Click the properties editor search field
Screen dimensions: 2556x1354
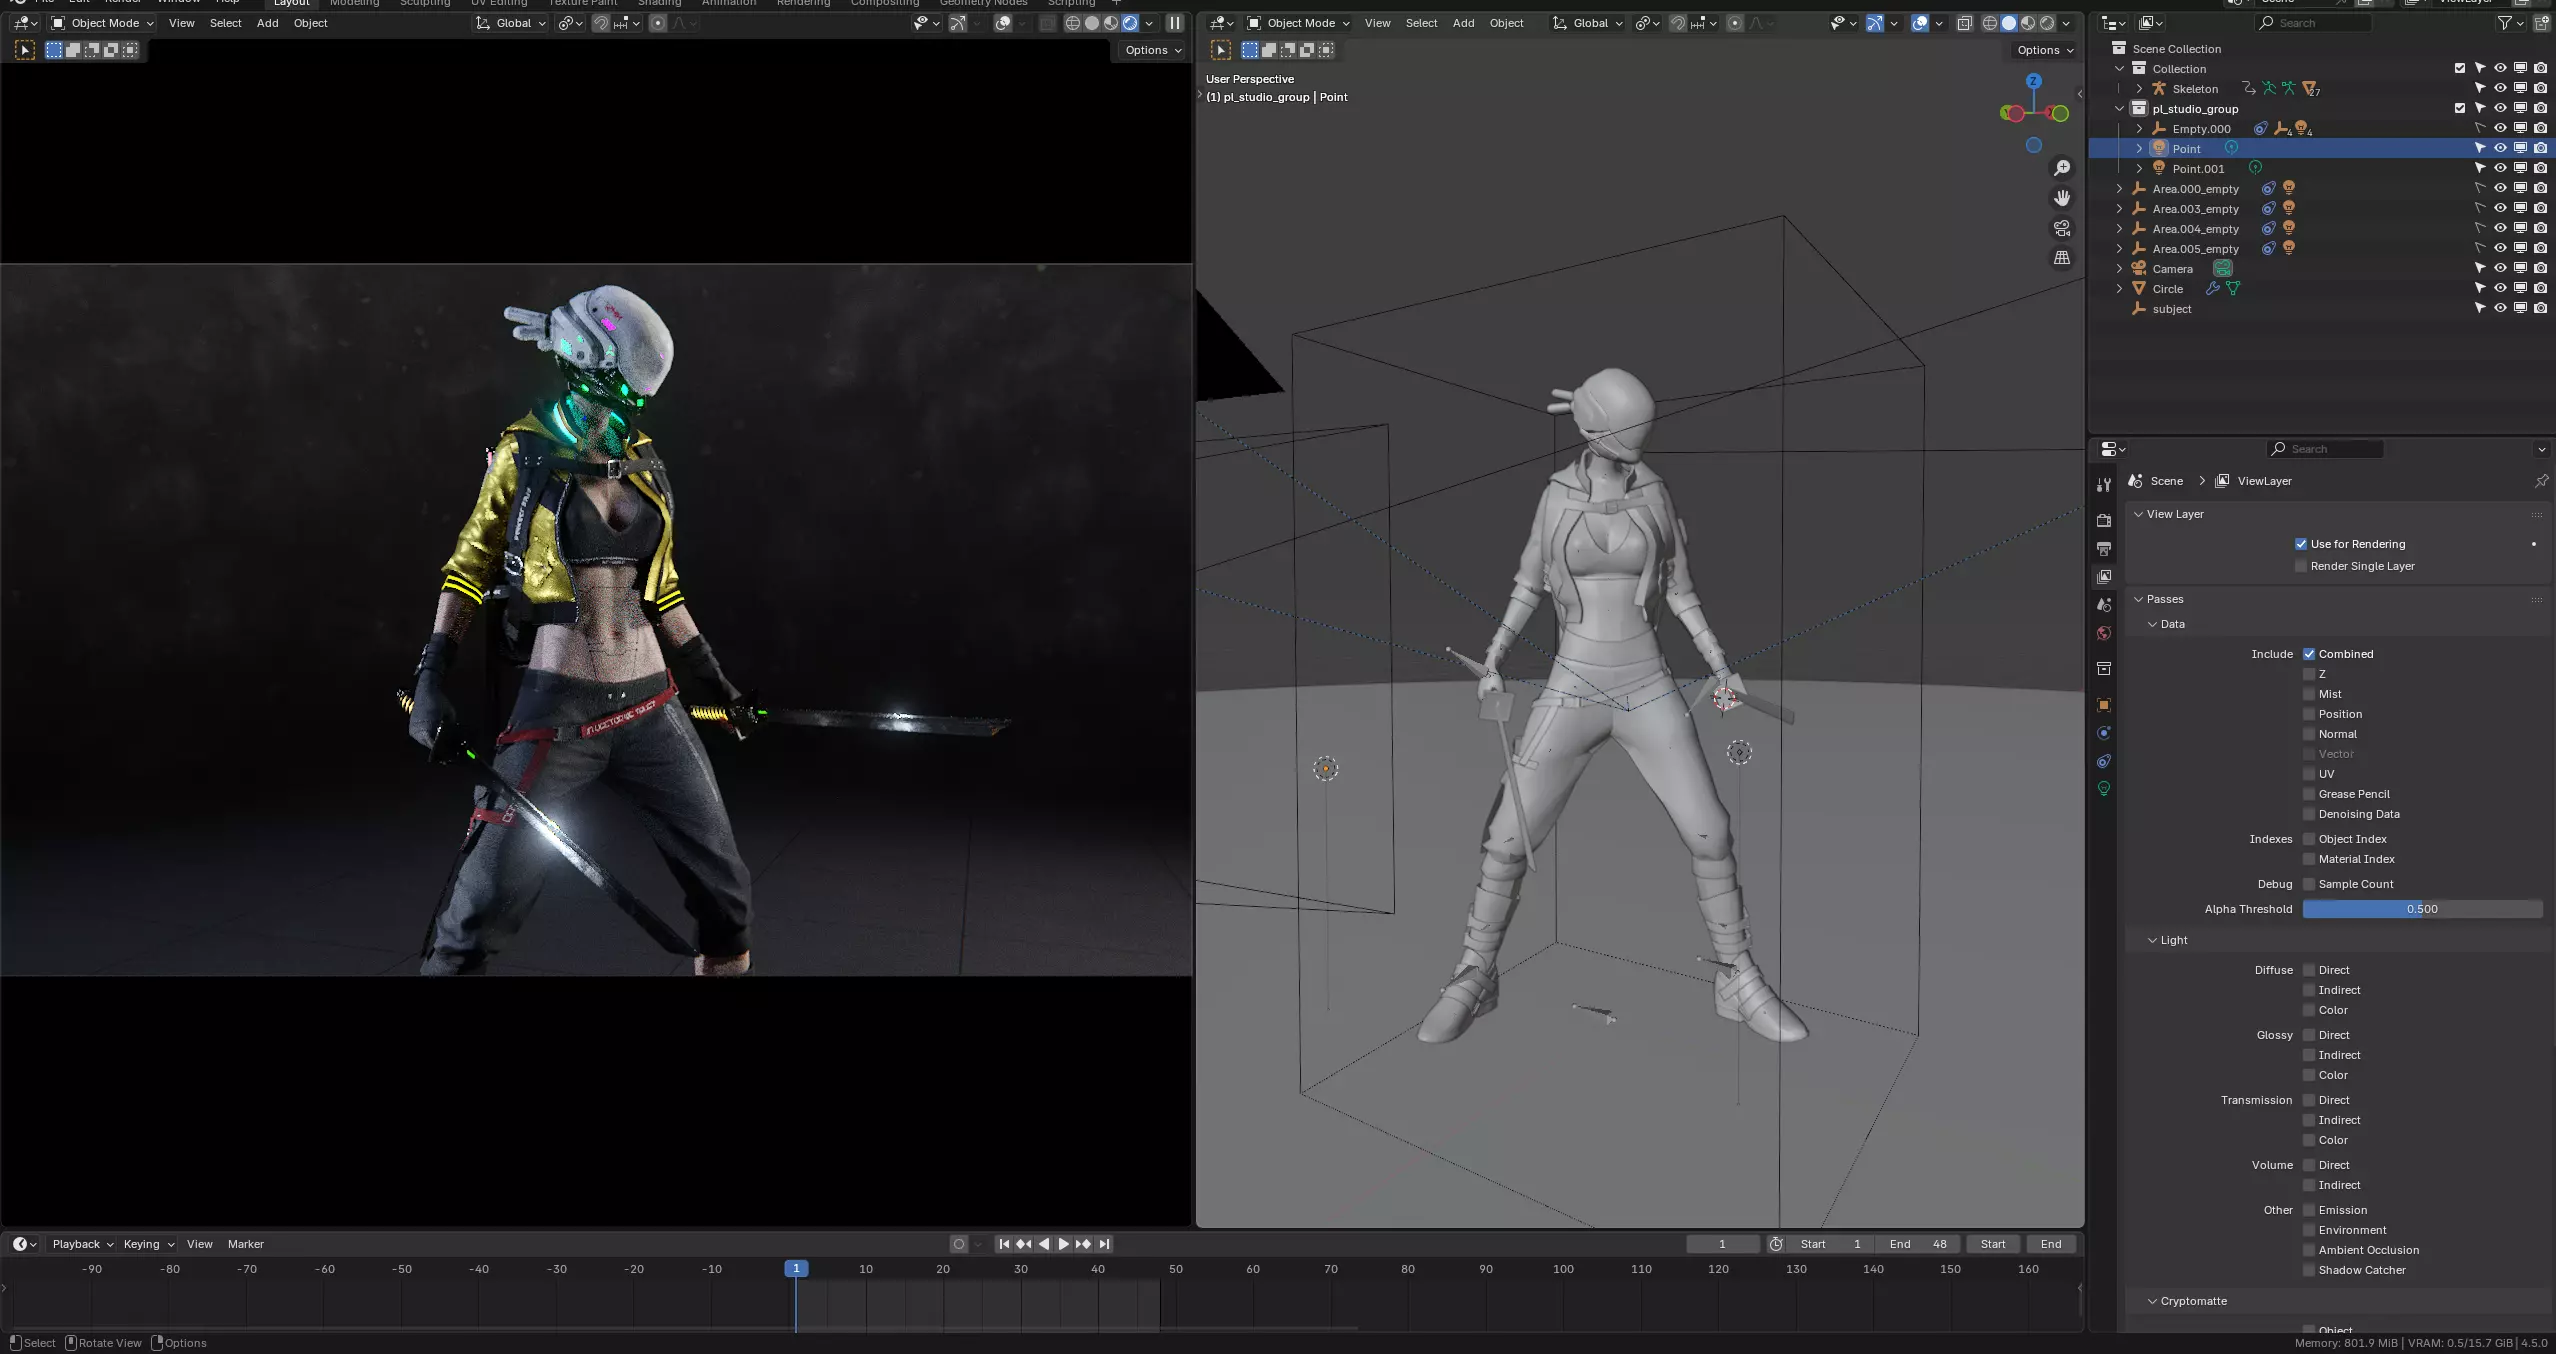2325,449
